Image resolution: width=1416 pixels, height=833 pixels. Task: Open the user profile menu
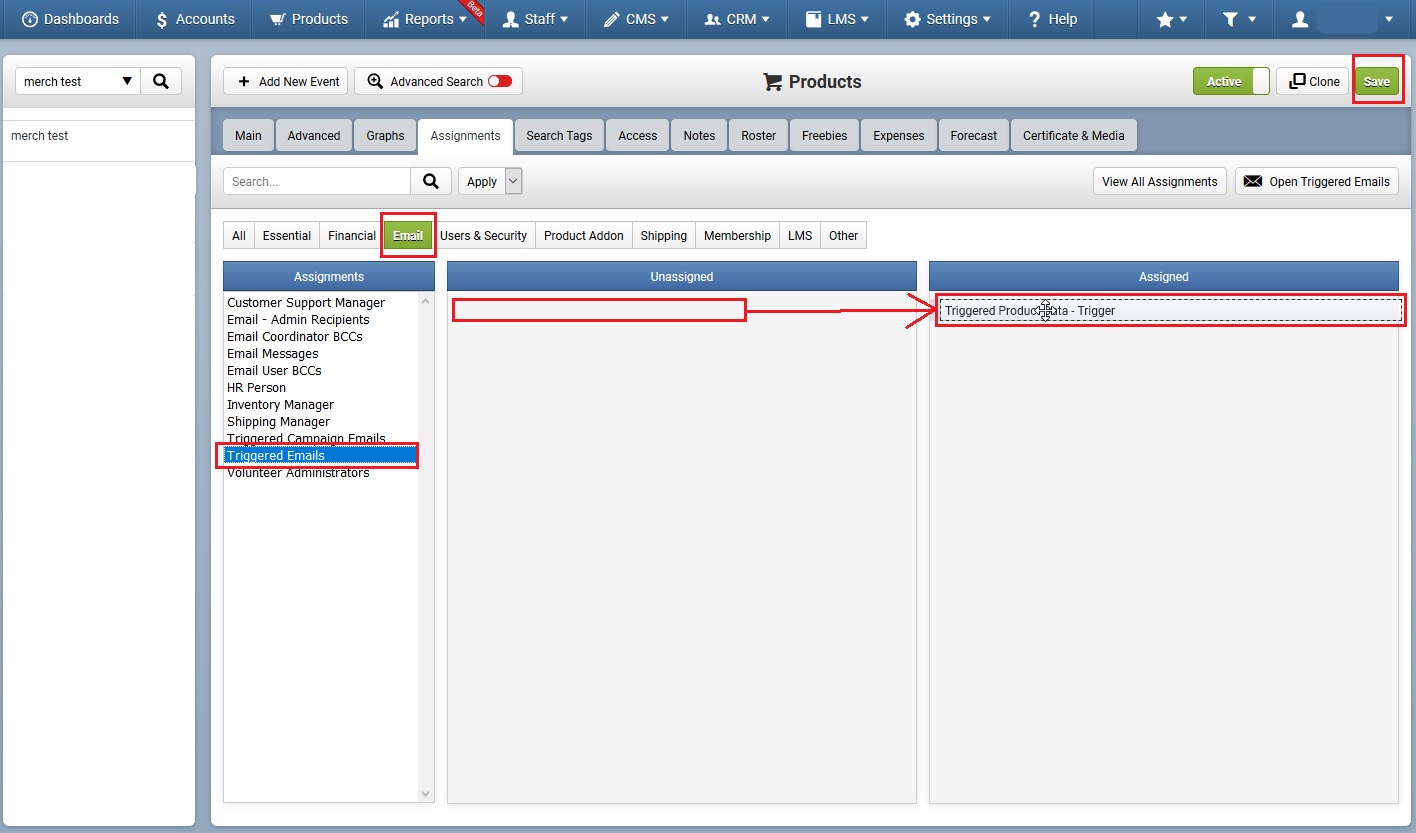(x=1342, y=19)
